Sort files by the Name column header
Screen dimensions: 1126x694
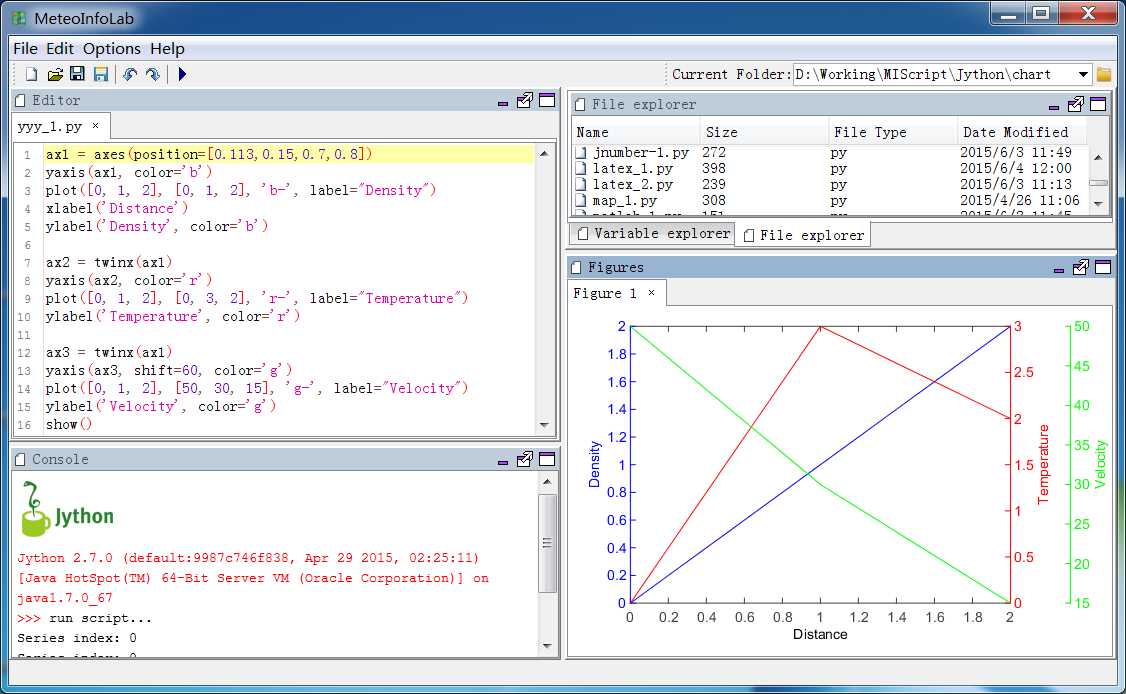click(x=636, y=132)
